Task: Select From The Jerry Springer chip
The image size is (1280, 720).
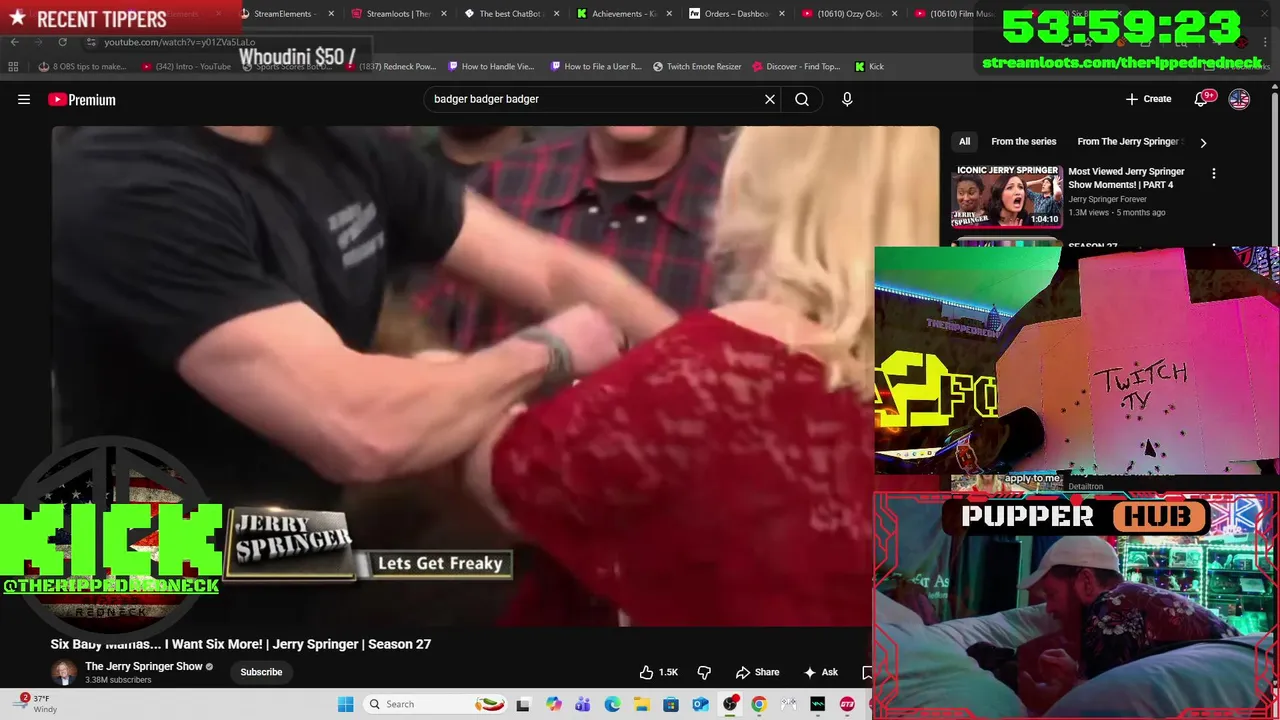Action: pyautogui.click(x=1128, y=142)
